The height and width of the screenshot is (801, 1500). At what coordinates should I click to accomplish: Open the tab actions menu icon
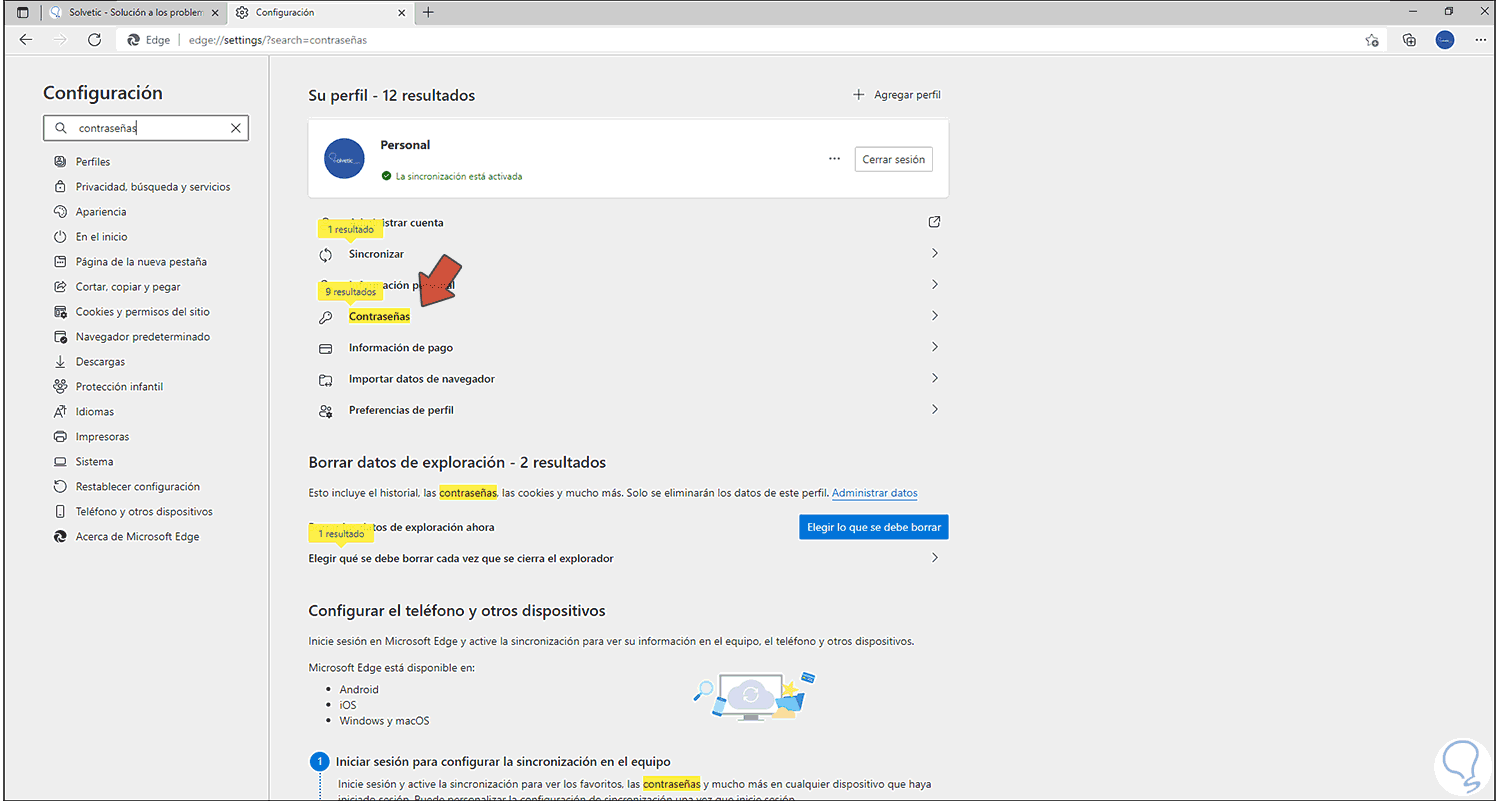point(23,12)
